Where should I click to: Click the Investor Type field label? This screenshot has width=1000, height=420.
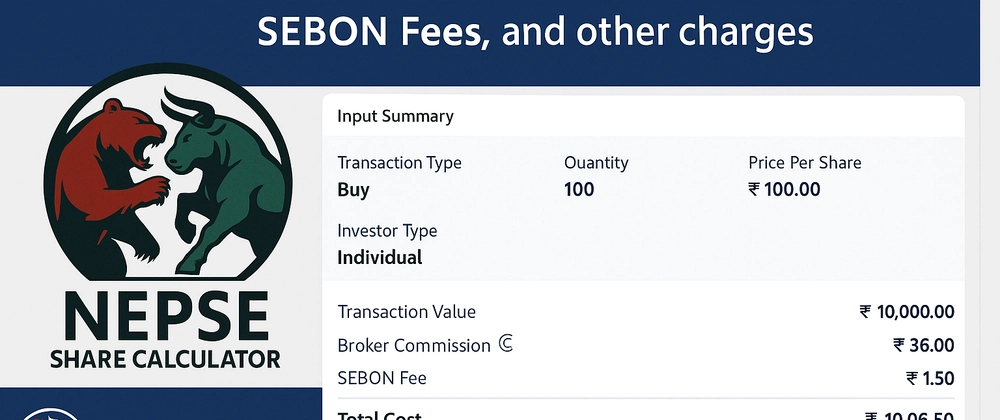click(x=387, y=231)
